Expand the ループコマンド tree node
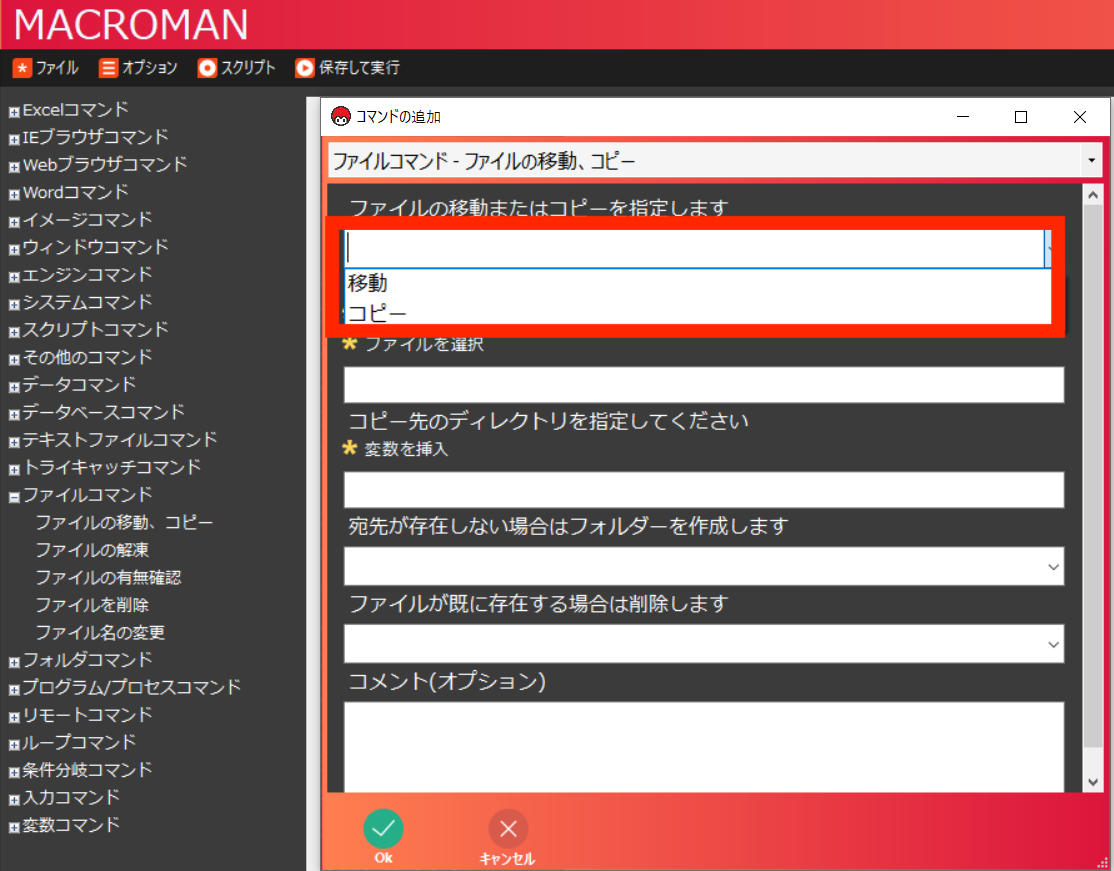Screen dimensions: 1114x871 pyautogui.click(x=13, y=745)
